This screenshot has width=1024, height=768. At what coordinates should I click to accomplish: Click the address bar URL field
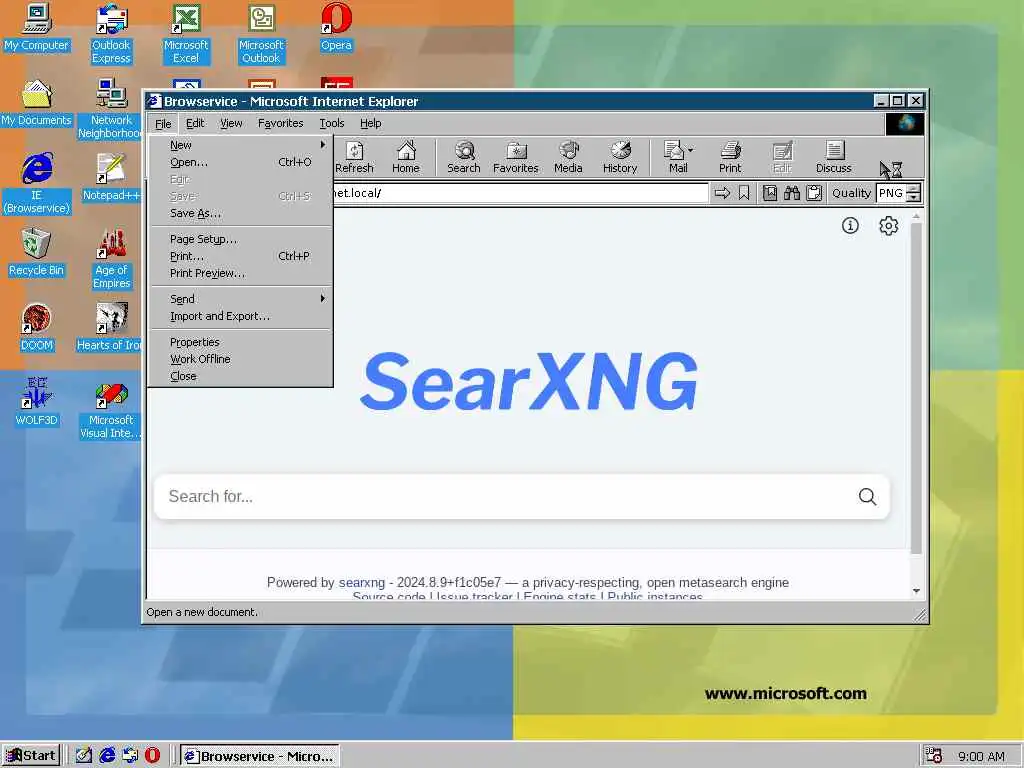[520, 193]
